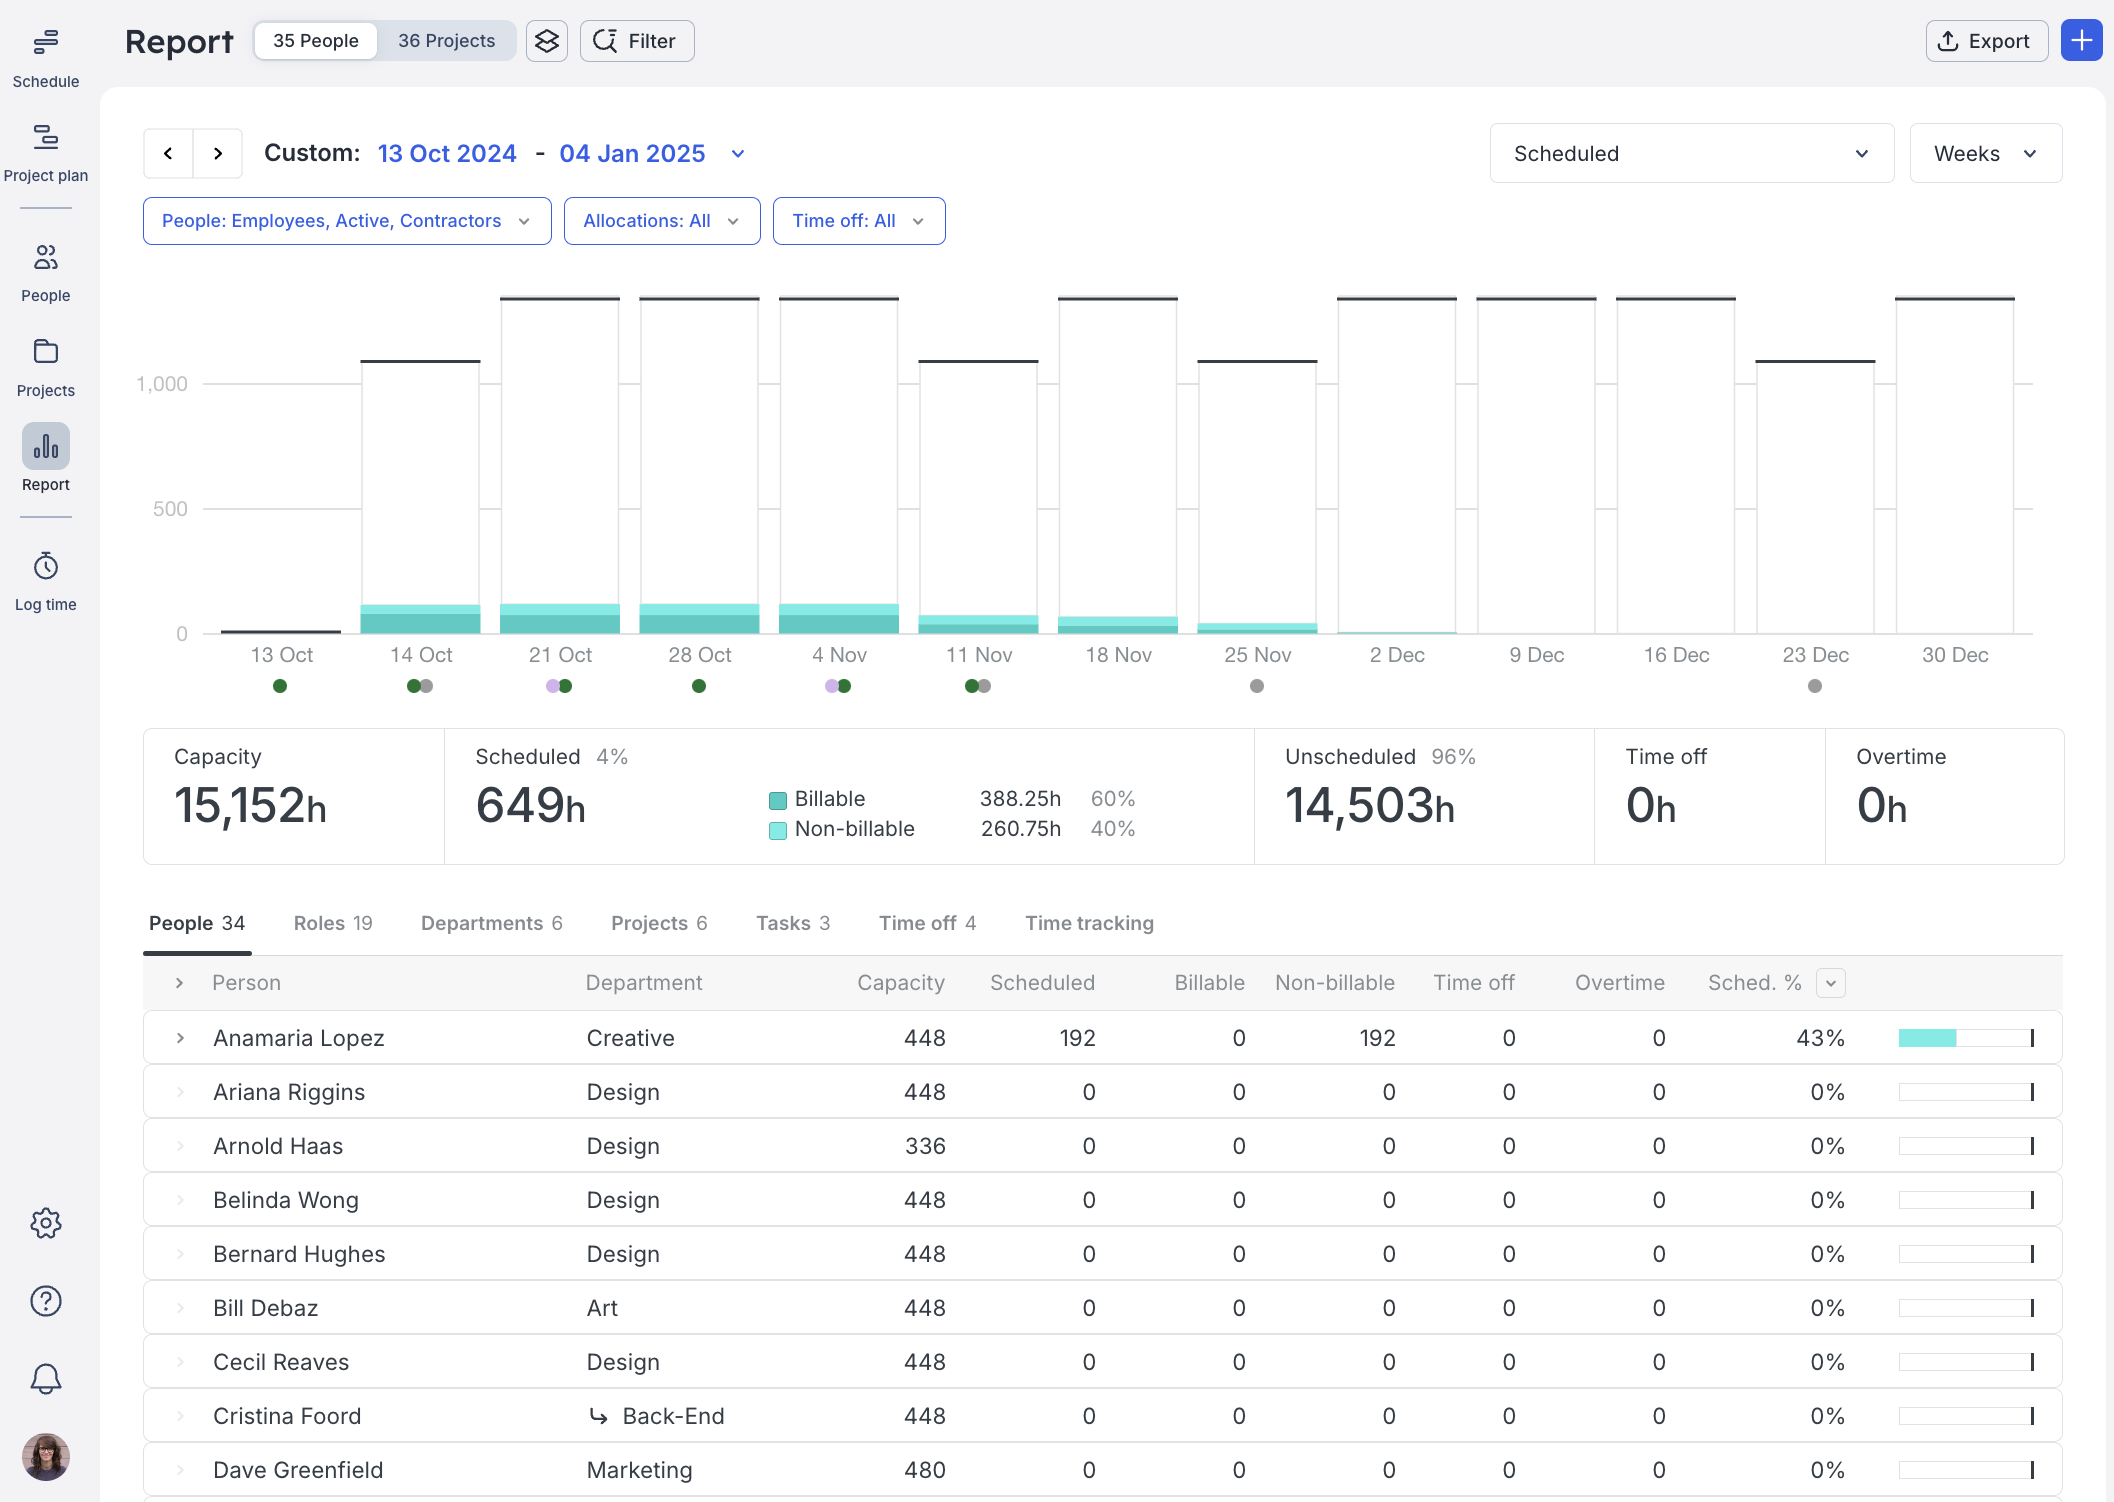Open the help question mark icon
The image size is (2114, 1502).
click(x=46, y=1301)
